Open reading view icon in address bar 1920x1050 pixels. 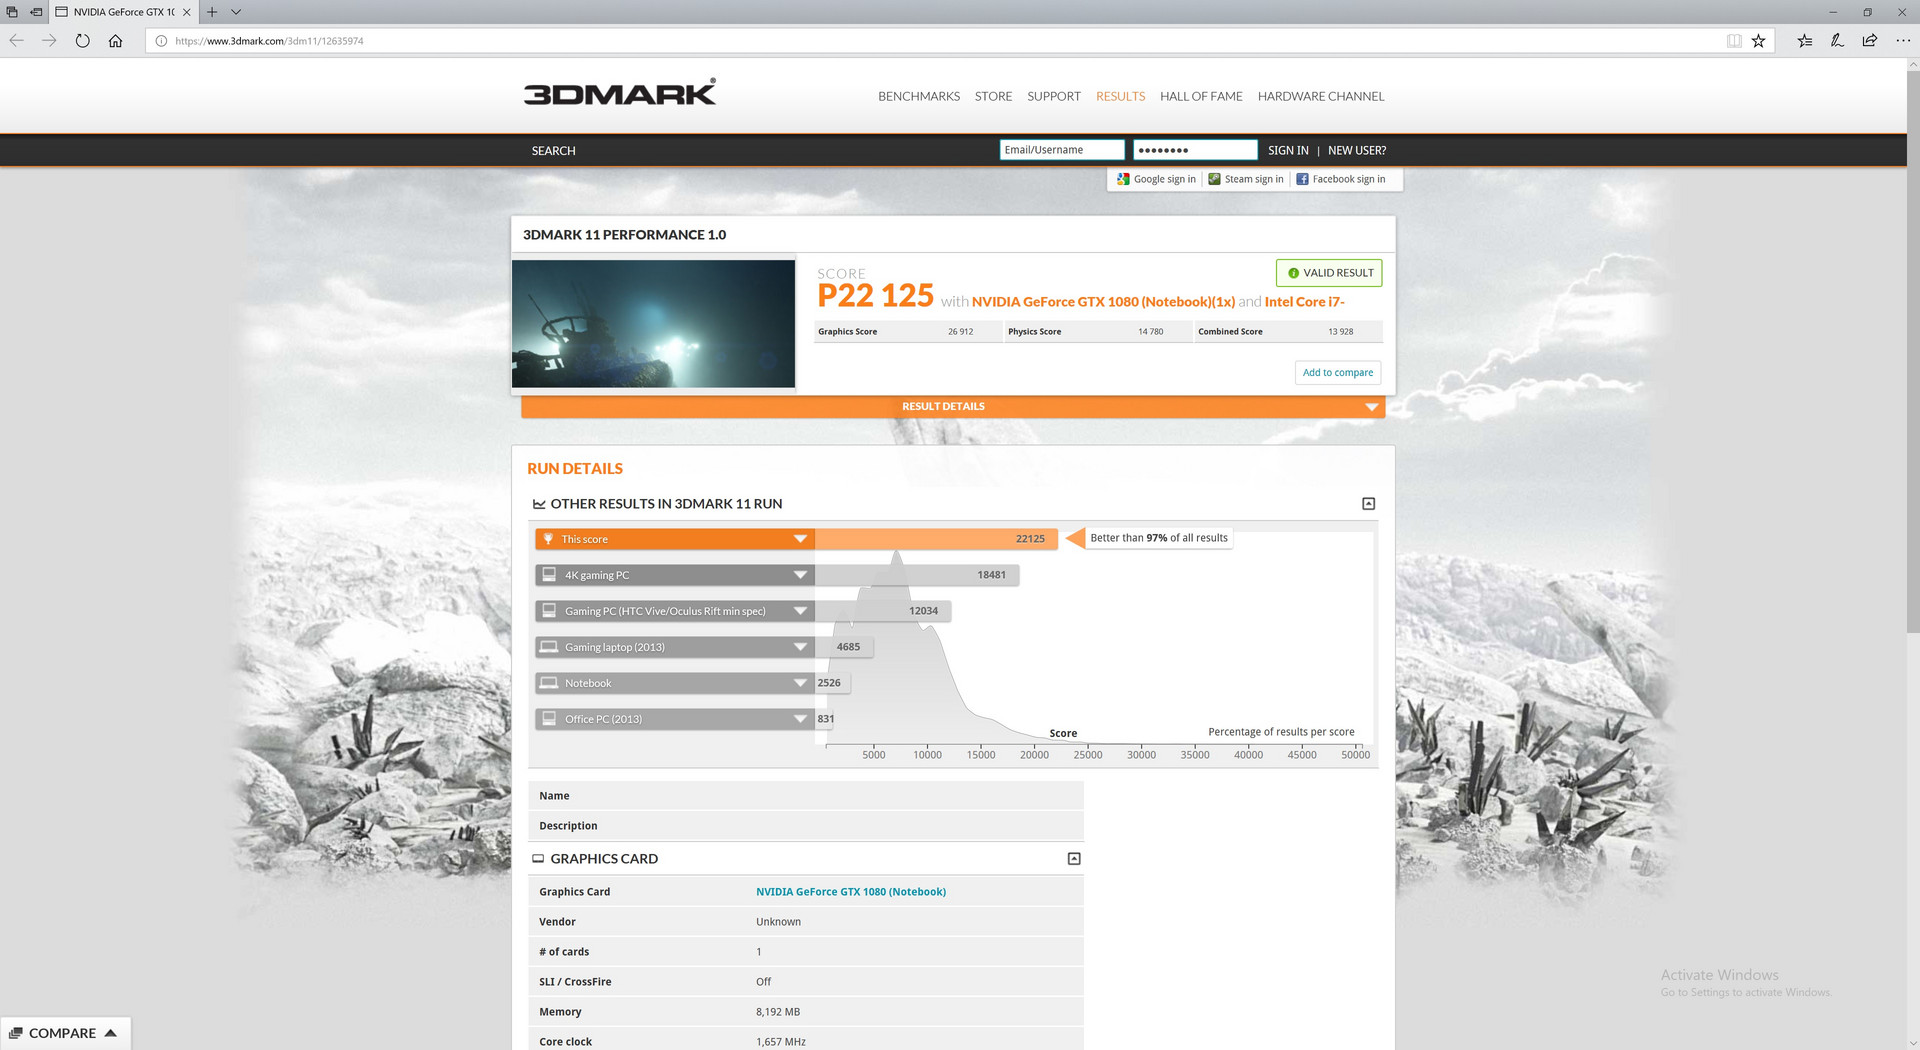point(1734,41)
